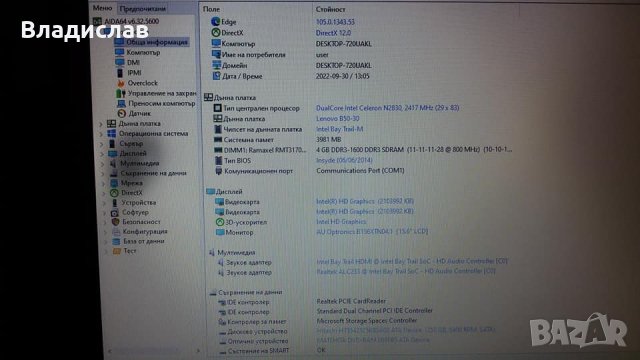The image size is (640, 360).
Task: Select the AIDA64 v6.32.5600 root node
Action: [x=131, y=21]
